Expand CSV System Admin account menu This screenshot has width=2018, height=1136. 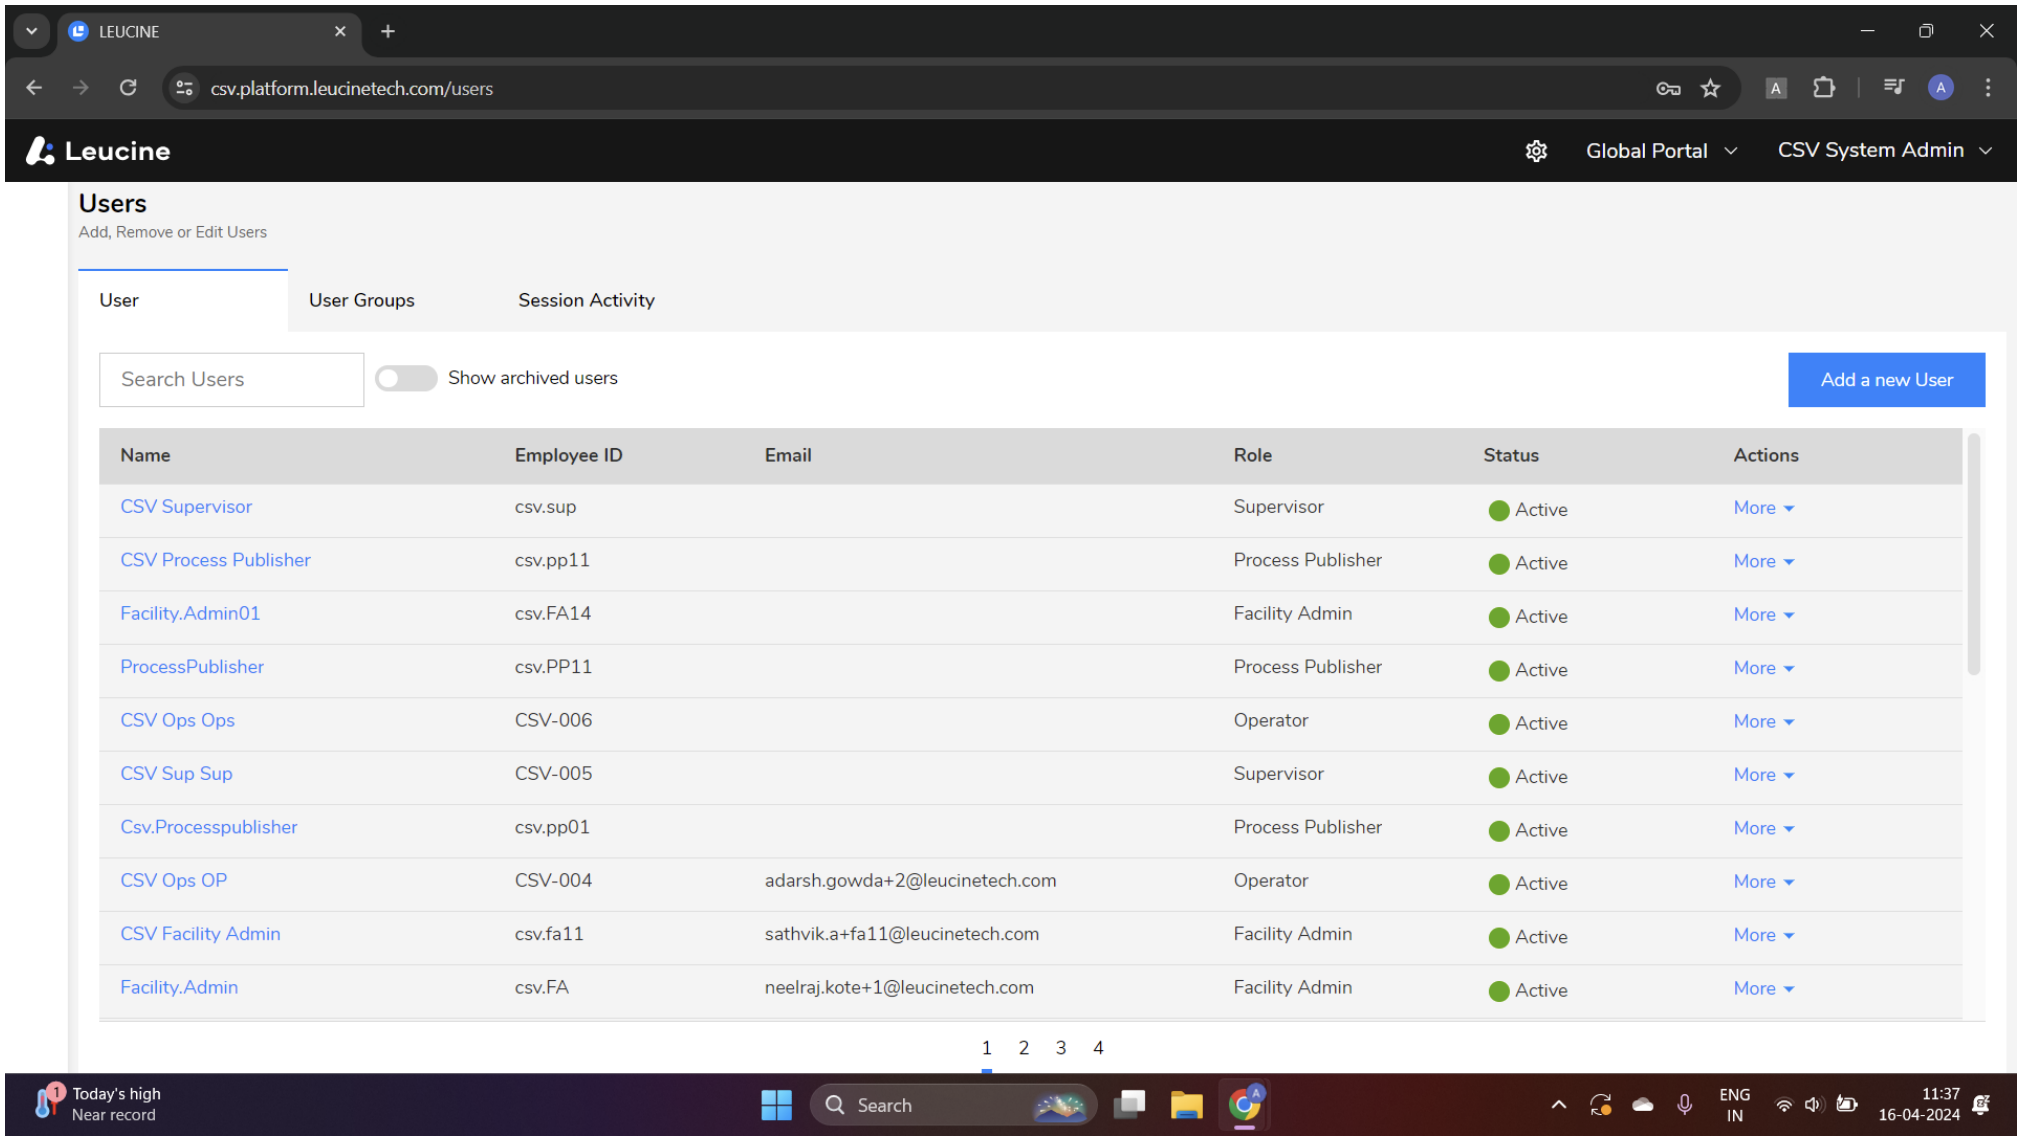click(1884, 151)
